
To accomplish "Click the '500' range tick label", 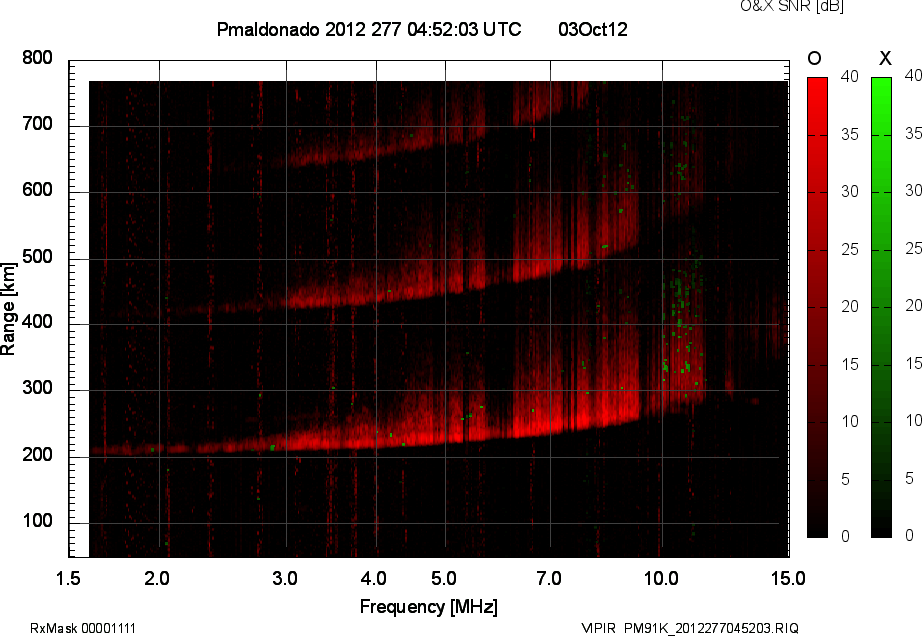I will 38,257.
